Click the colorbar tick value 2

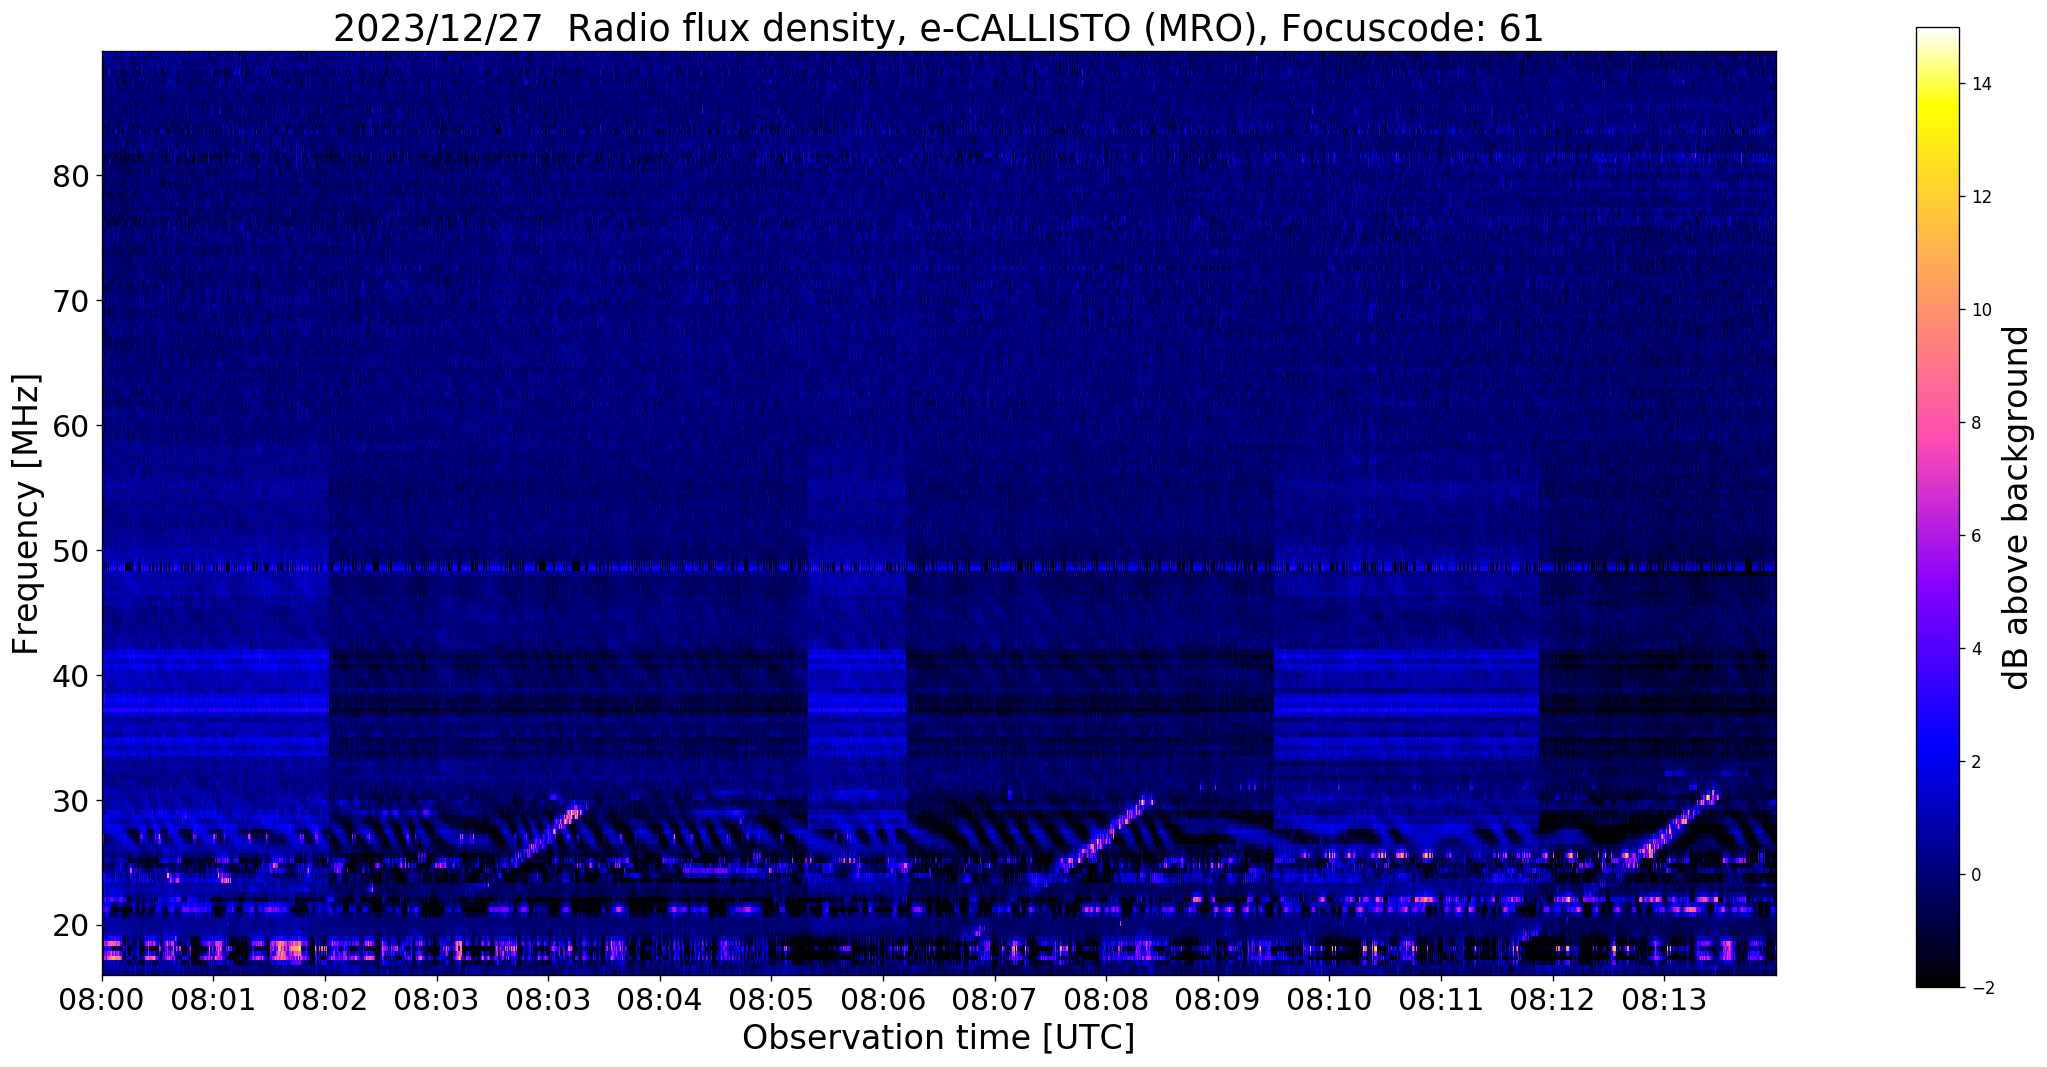tap(1975, 762)
